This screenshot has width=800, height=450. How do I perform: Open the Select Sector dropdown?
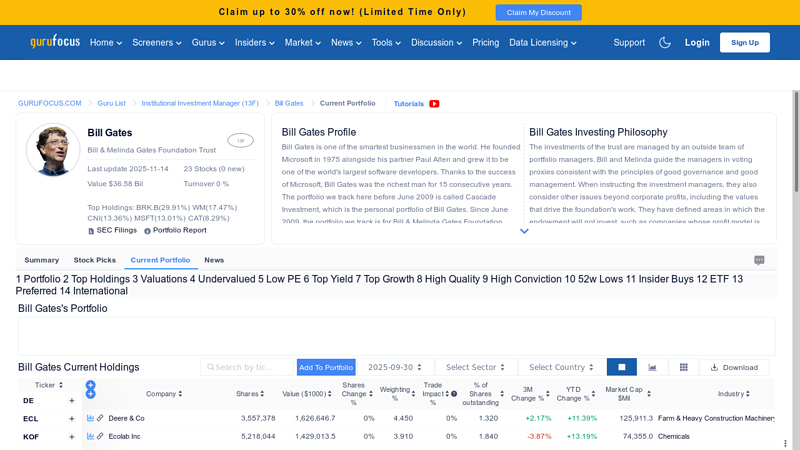pos(475,367)
